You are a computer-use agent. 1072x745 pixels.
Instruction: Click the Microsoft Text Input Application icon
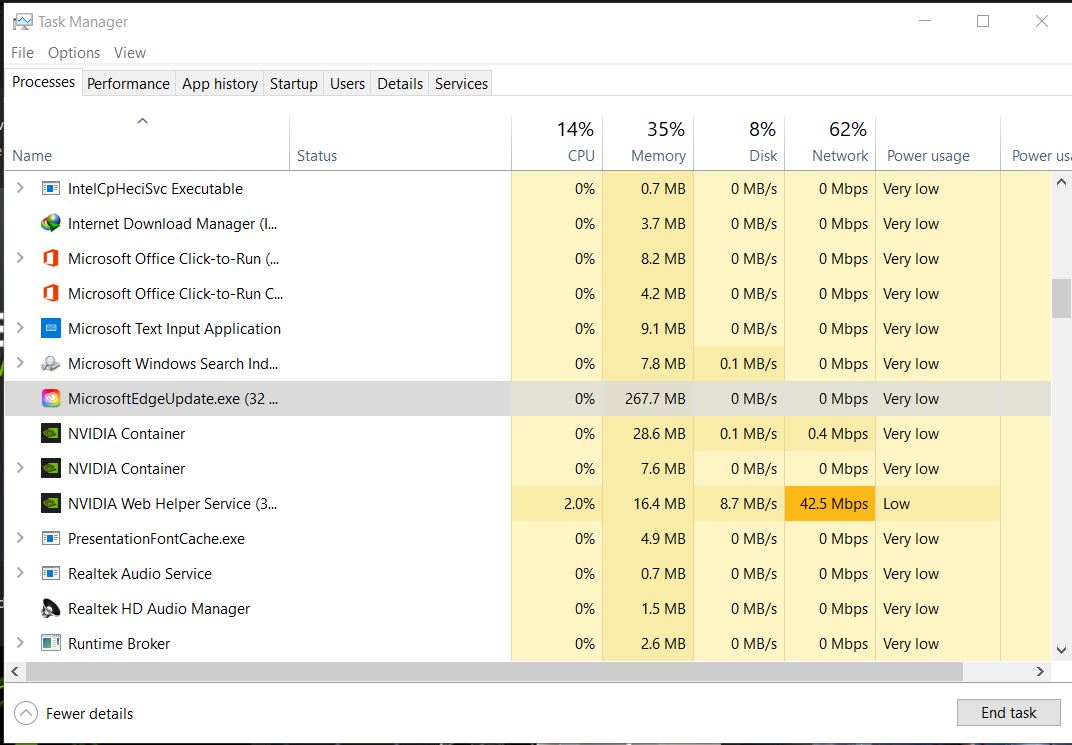click(x=50, y=329)
